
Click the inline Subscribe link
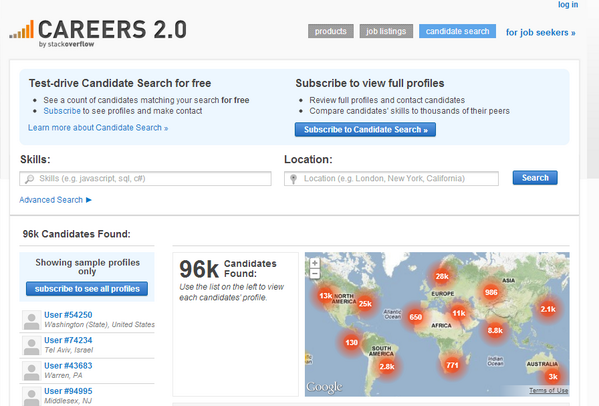pyautogui.click(x=62, y=111)
